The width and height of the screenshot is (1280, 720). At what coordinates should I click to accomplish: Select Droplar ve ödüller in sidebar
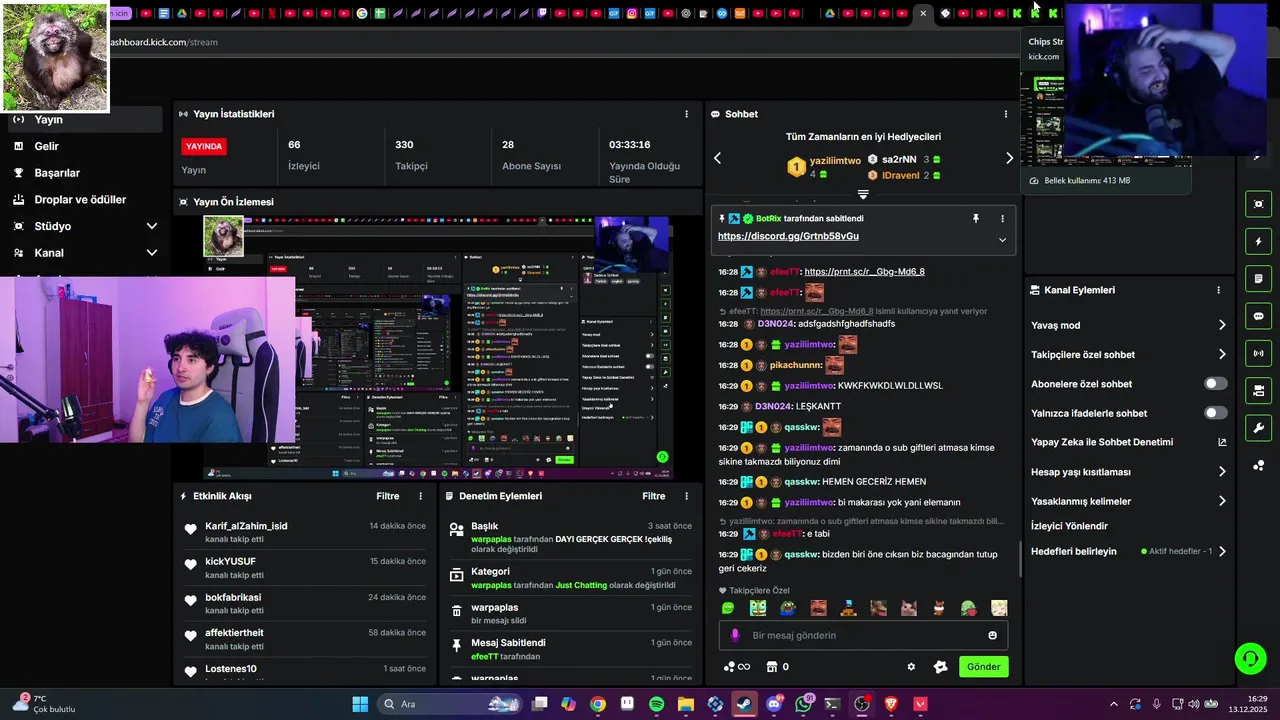coord(81,199)
